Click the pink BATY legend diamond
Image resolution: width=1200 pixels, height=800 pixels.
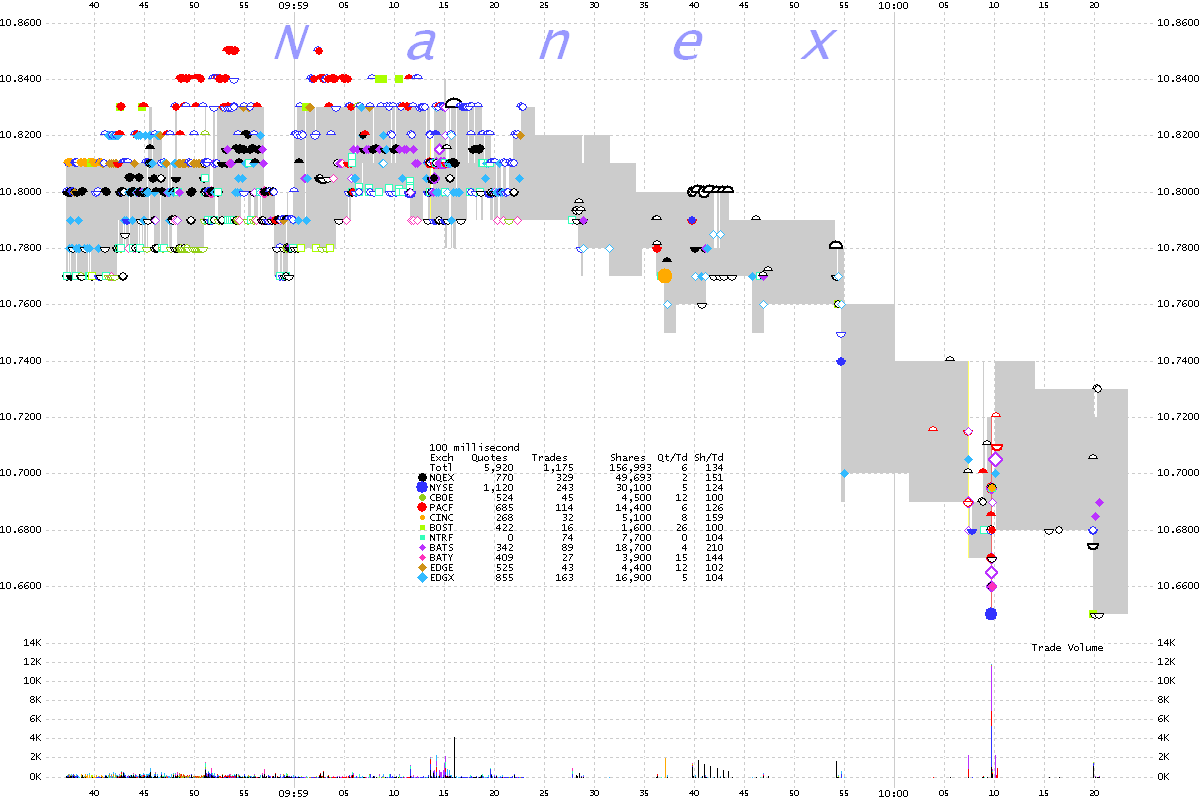tap(422, 557)
